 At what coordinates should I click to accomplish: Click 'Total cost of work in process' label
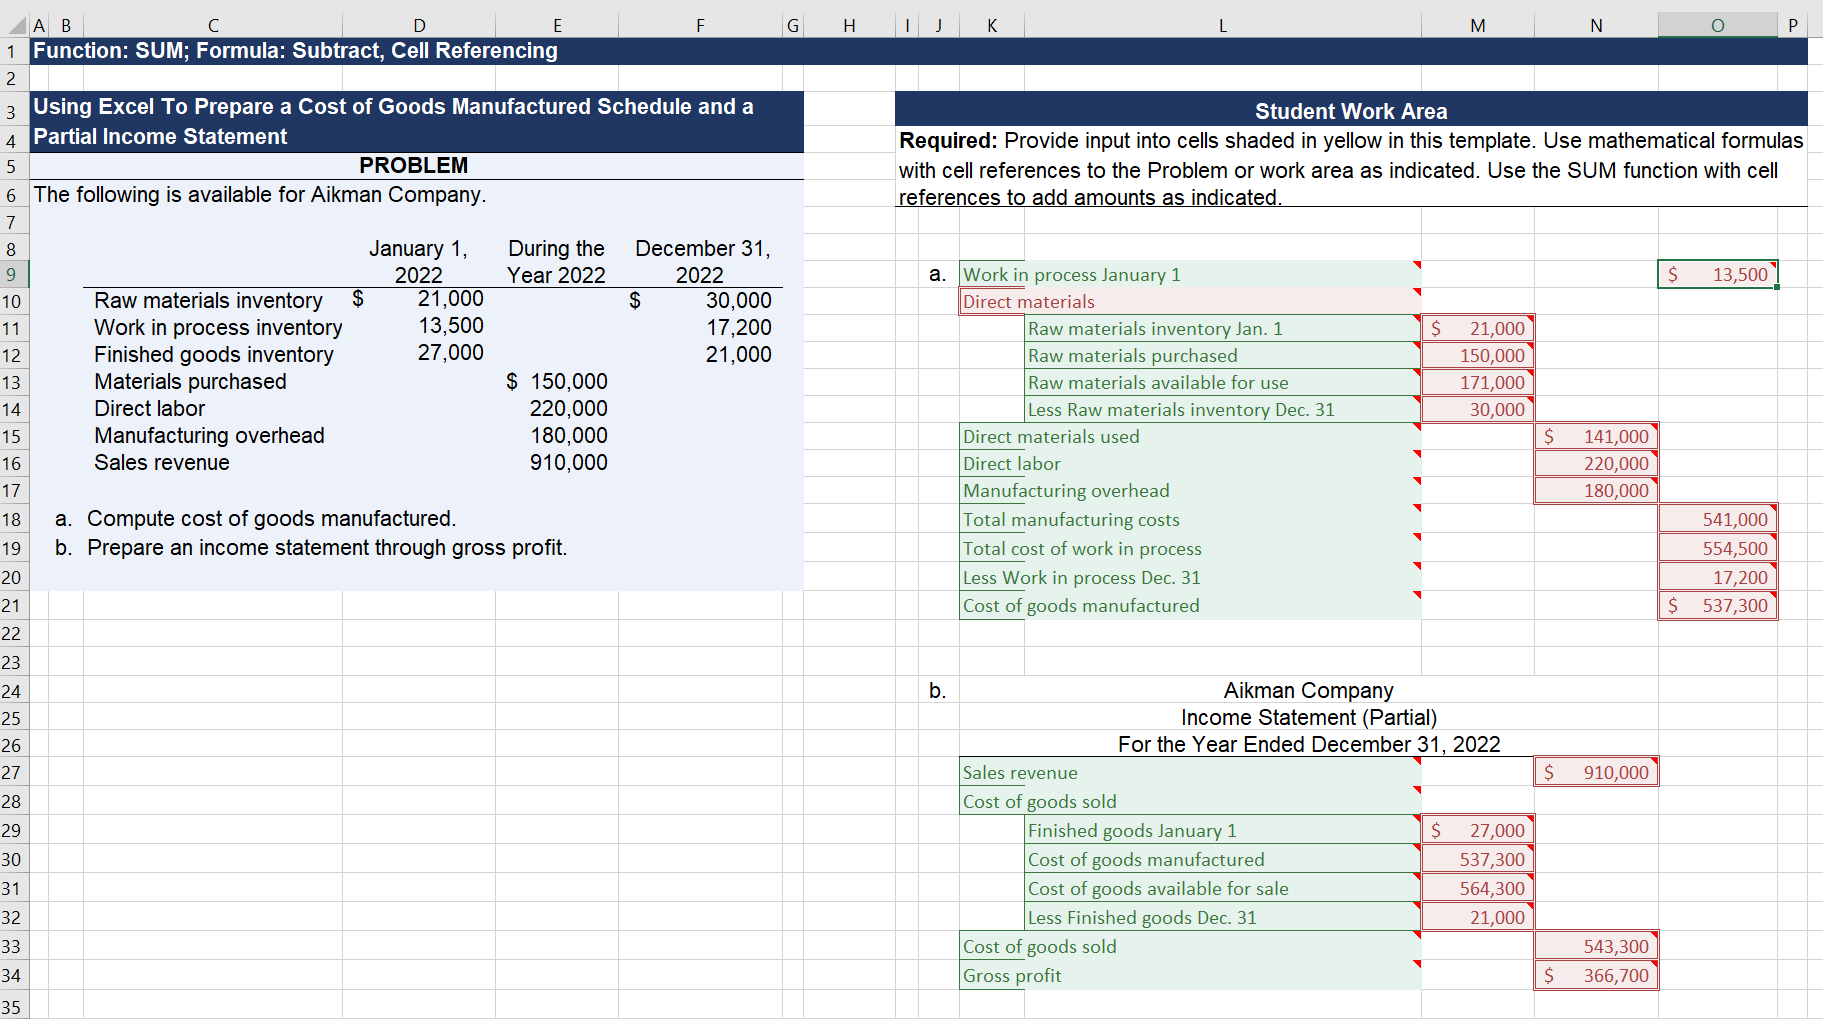pos(1190,548)
